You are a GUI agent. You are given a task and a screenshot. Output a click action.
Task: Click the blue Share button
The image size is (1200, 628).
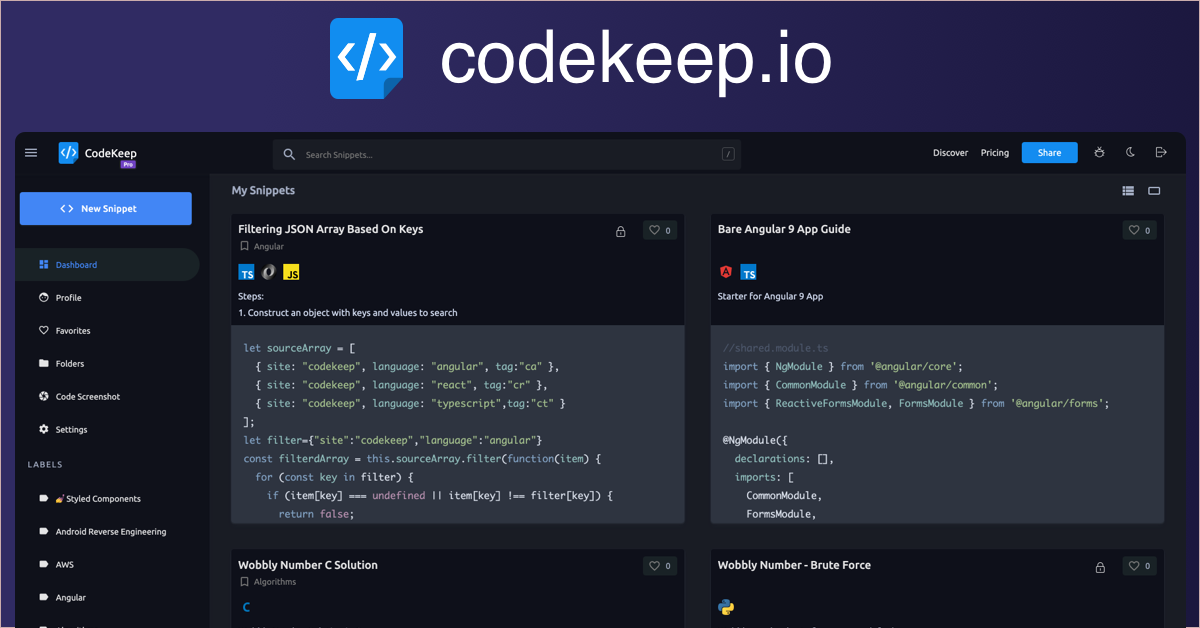(1049, 153)
